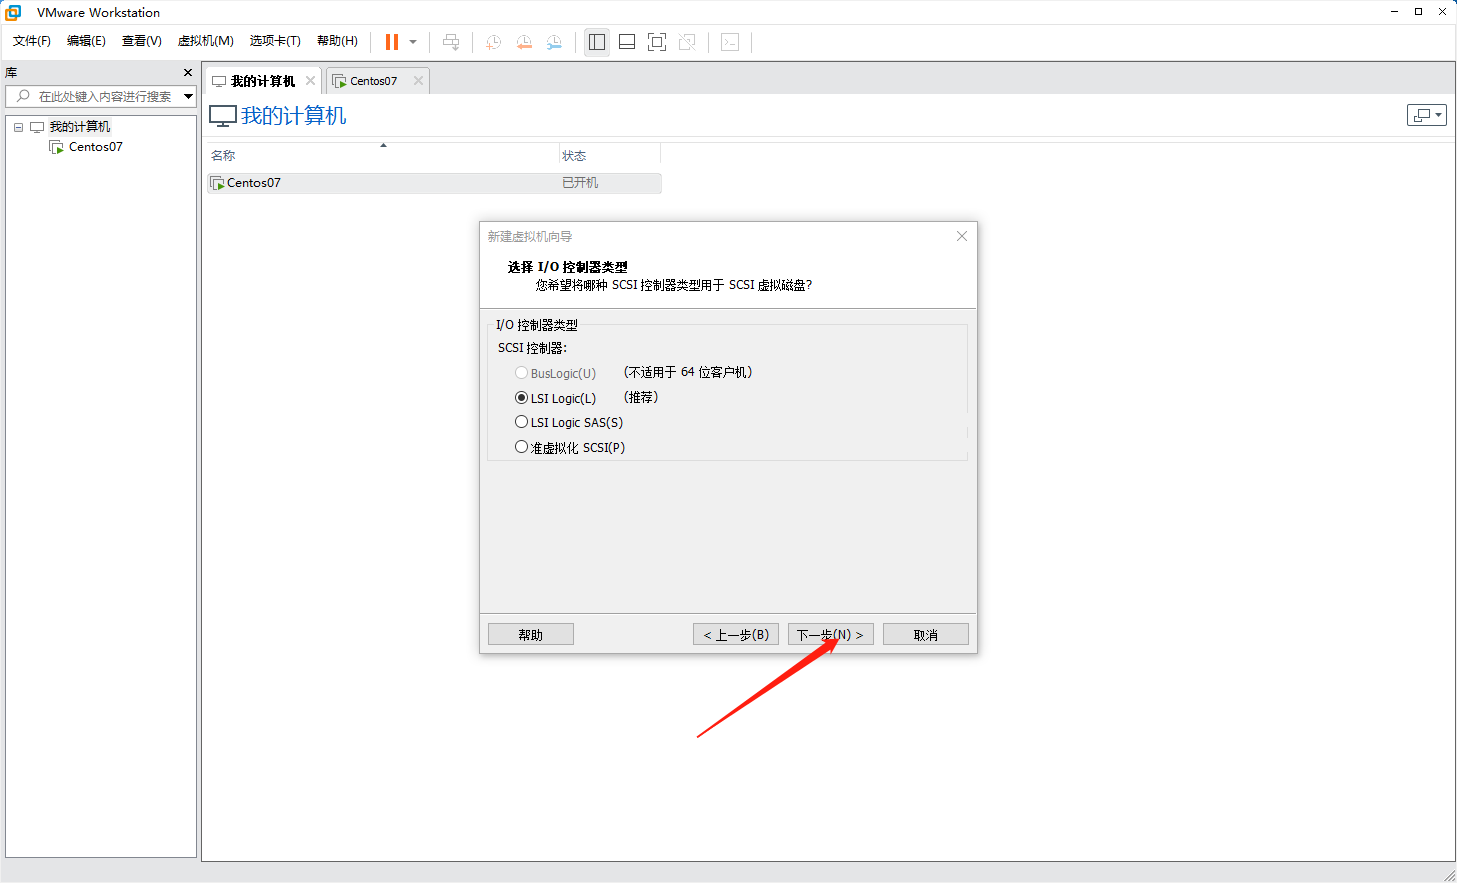Screen dimensions: 1457x883
Task: Open the snapshot manager
Action: (554, 42)
